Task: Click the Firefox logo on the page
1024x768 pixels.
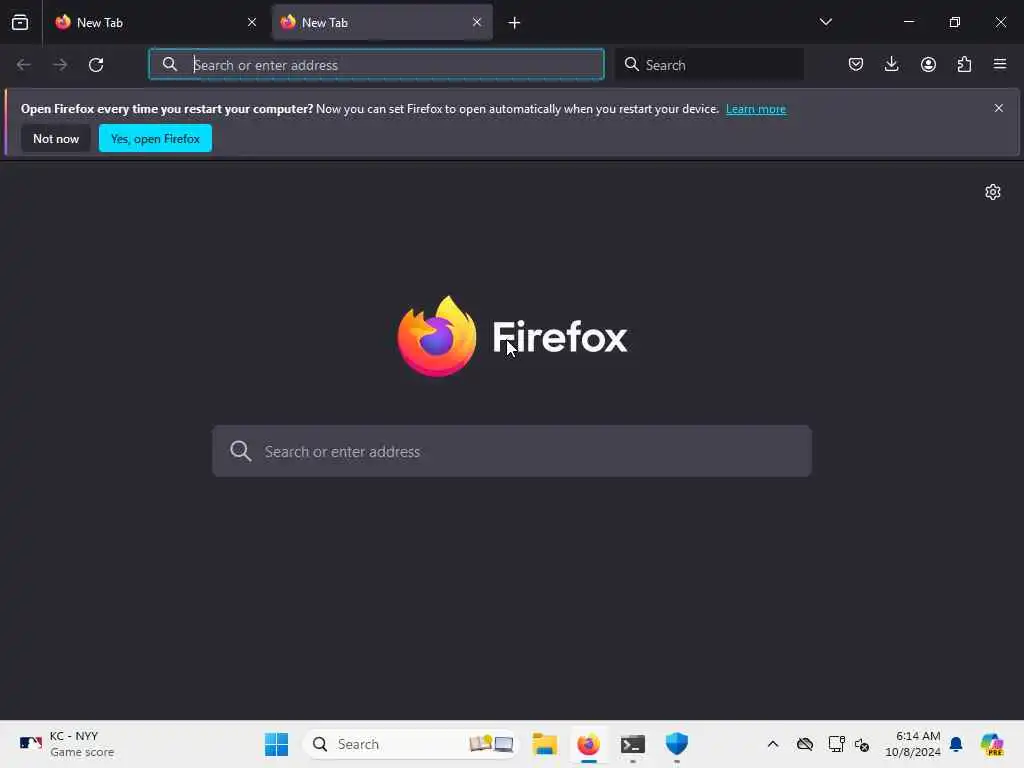Action: pos(437,336)
